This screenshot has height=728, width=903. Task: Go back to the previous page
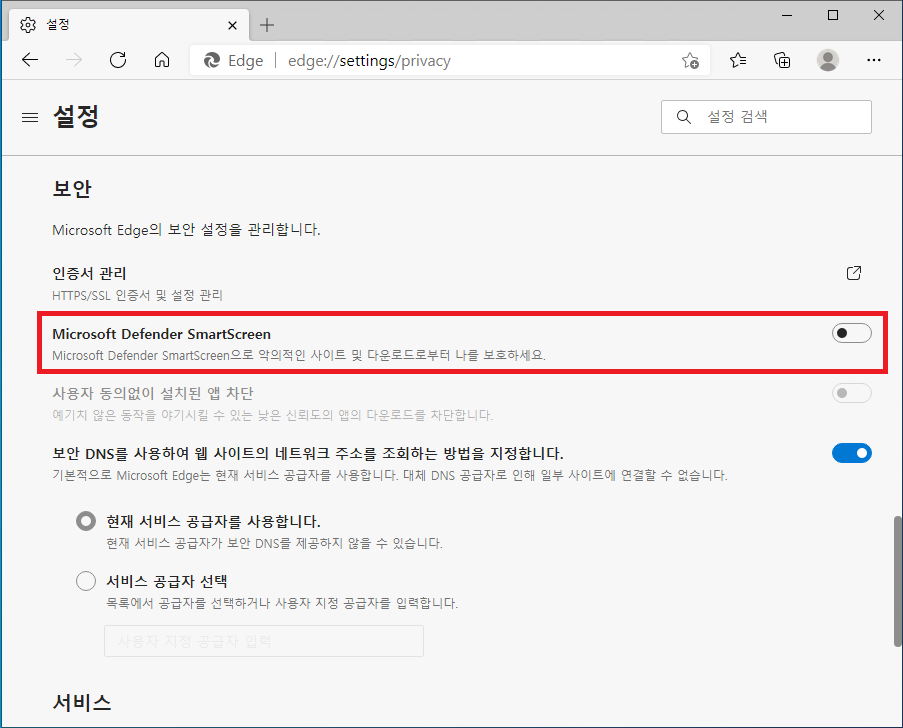pos(30,60)
